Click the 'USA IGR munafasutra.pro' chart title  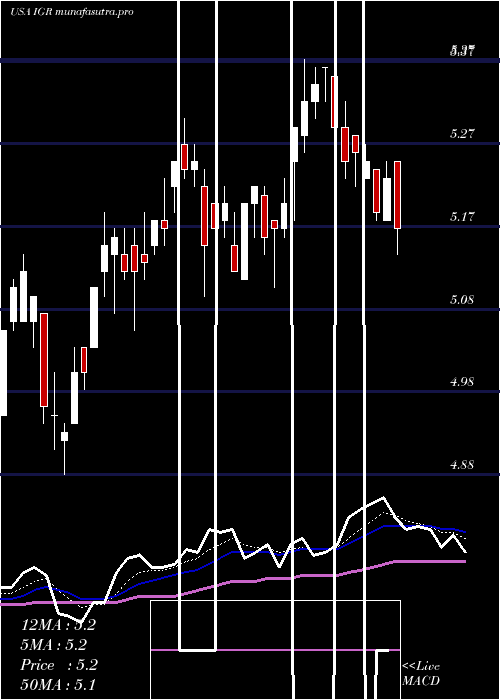coord(72,12)
